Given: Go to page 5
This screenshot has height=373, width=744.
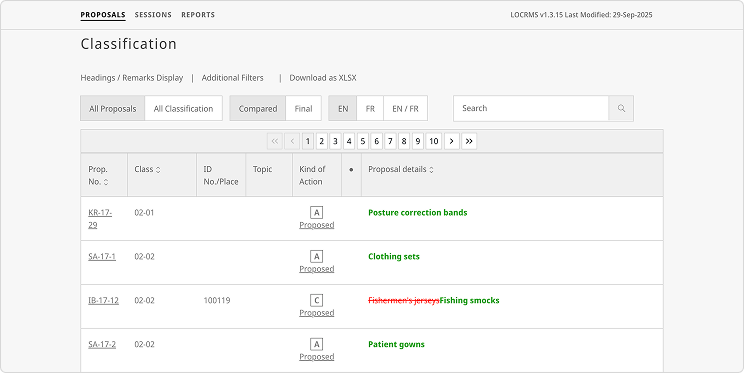Looking at the screenshot, I should click(363, 141).
